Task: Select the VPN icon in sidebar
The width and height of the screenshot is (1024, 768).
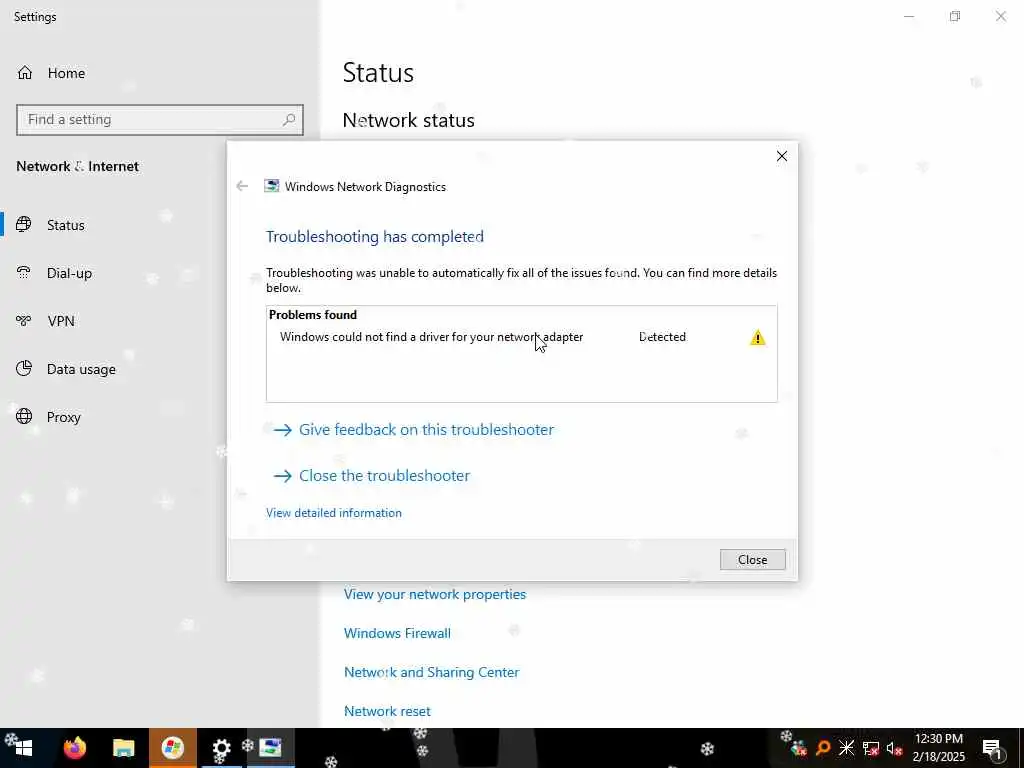Action: 24,321
